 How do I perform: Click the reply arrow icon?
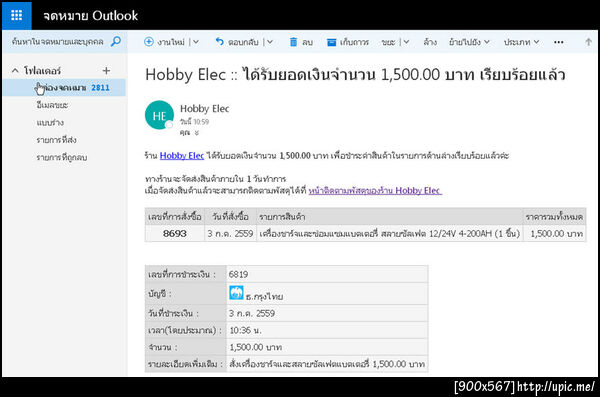[x=220, y=41]
